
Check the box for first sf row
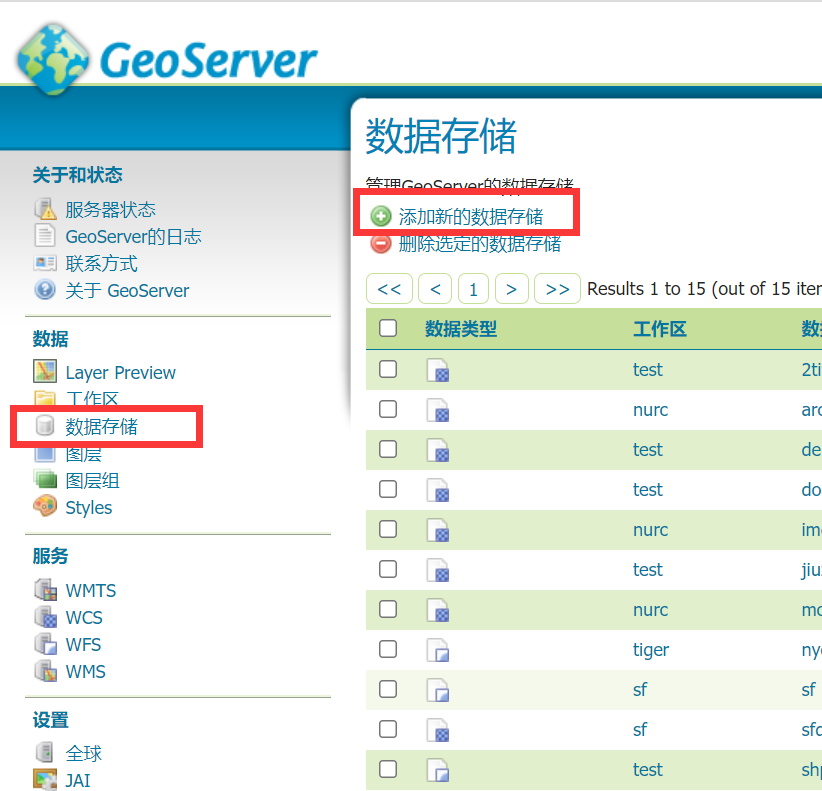pos(388,689)
